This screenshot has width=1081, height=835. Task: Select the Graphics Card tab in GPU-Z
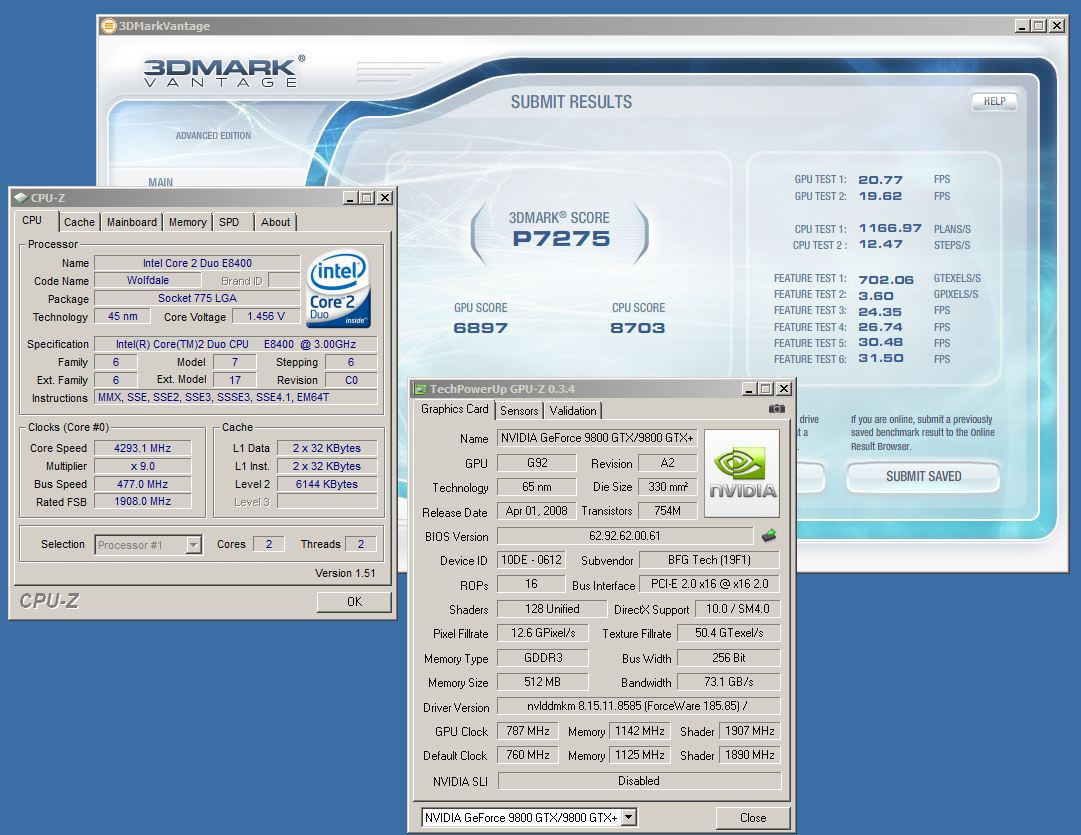click(454, 410)
